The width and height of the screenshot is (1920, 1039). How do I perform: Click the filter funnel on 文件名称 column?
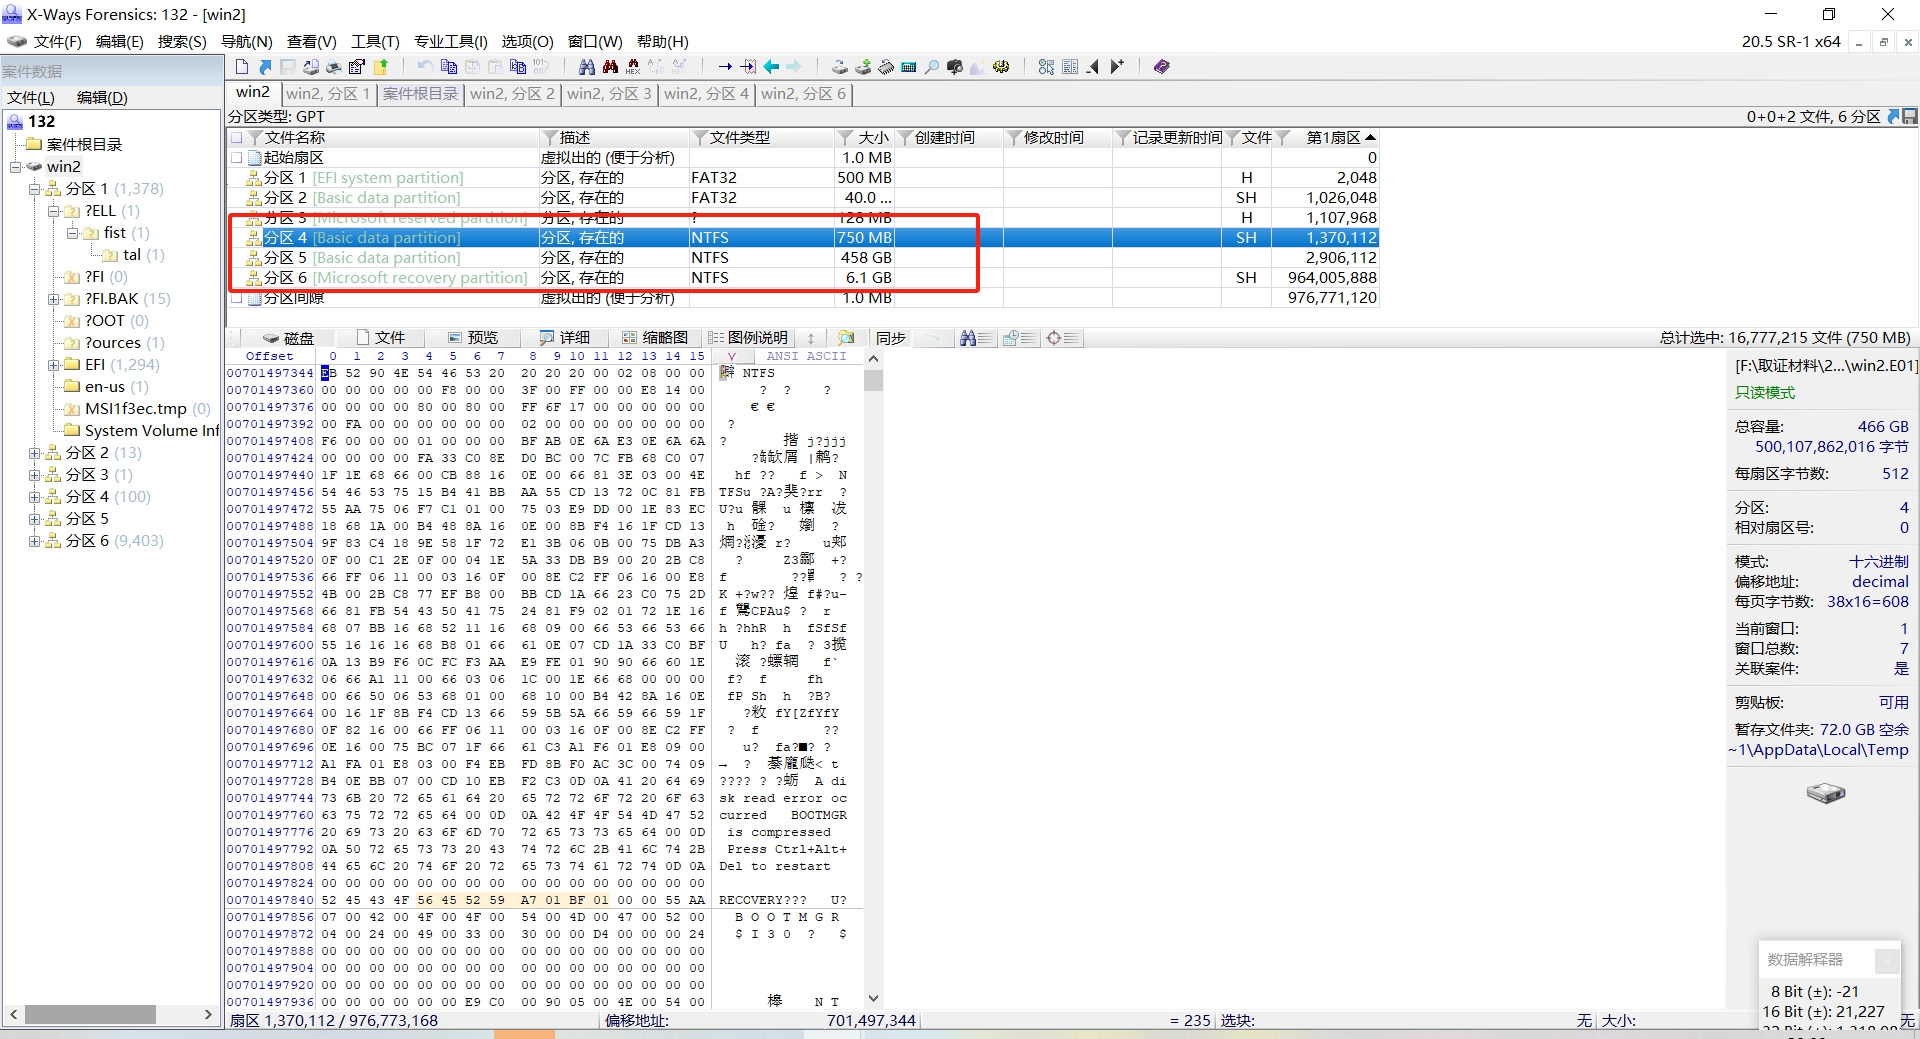255,138
